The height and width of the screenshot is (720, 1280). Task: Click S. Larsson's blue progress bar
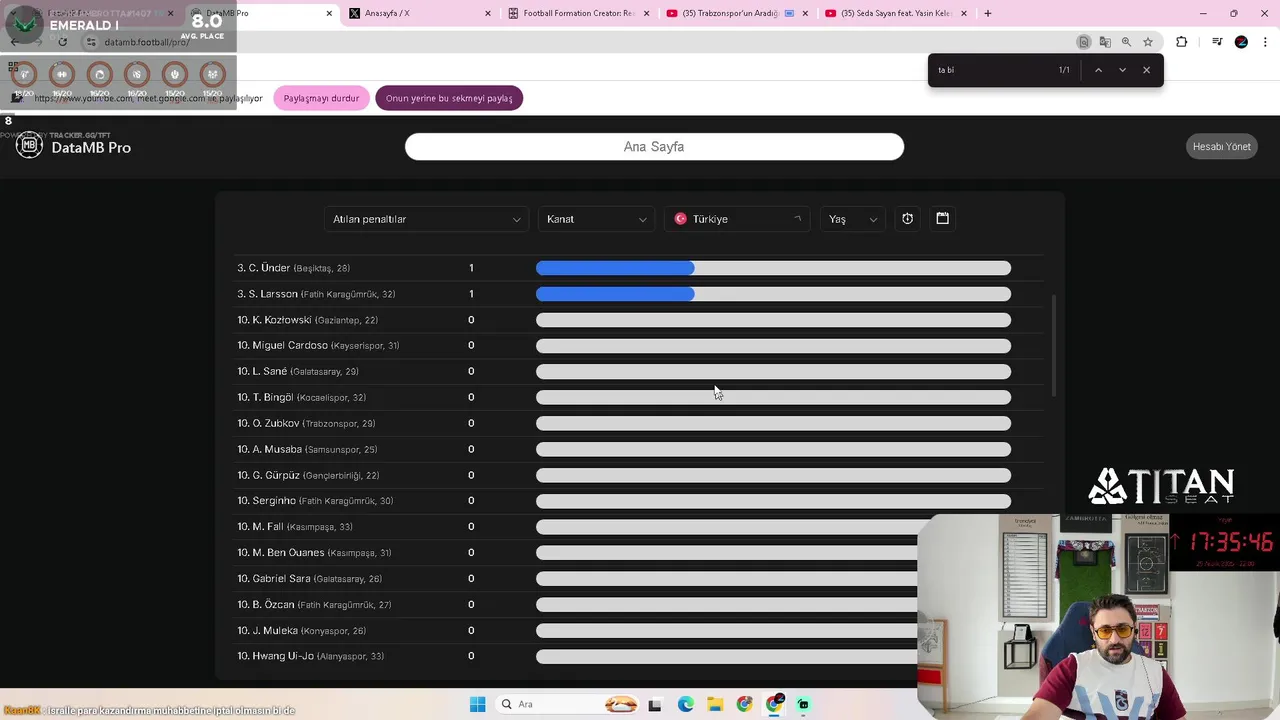tap(615, 294)
